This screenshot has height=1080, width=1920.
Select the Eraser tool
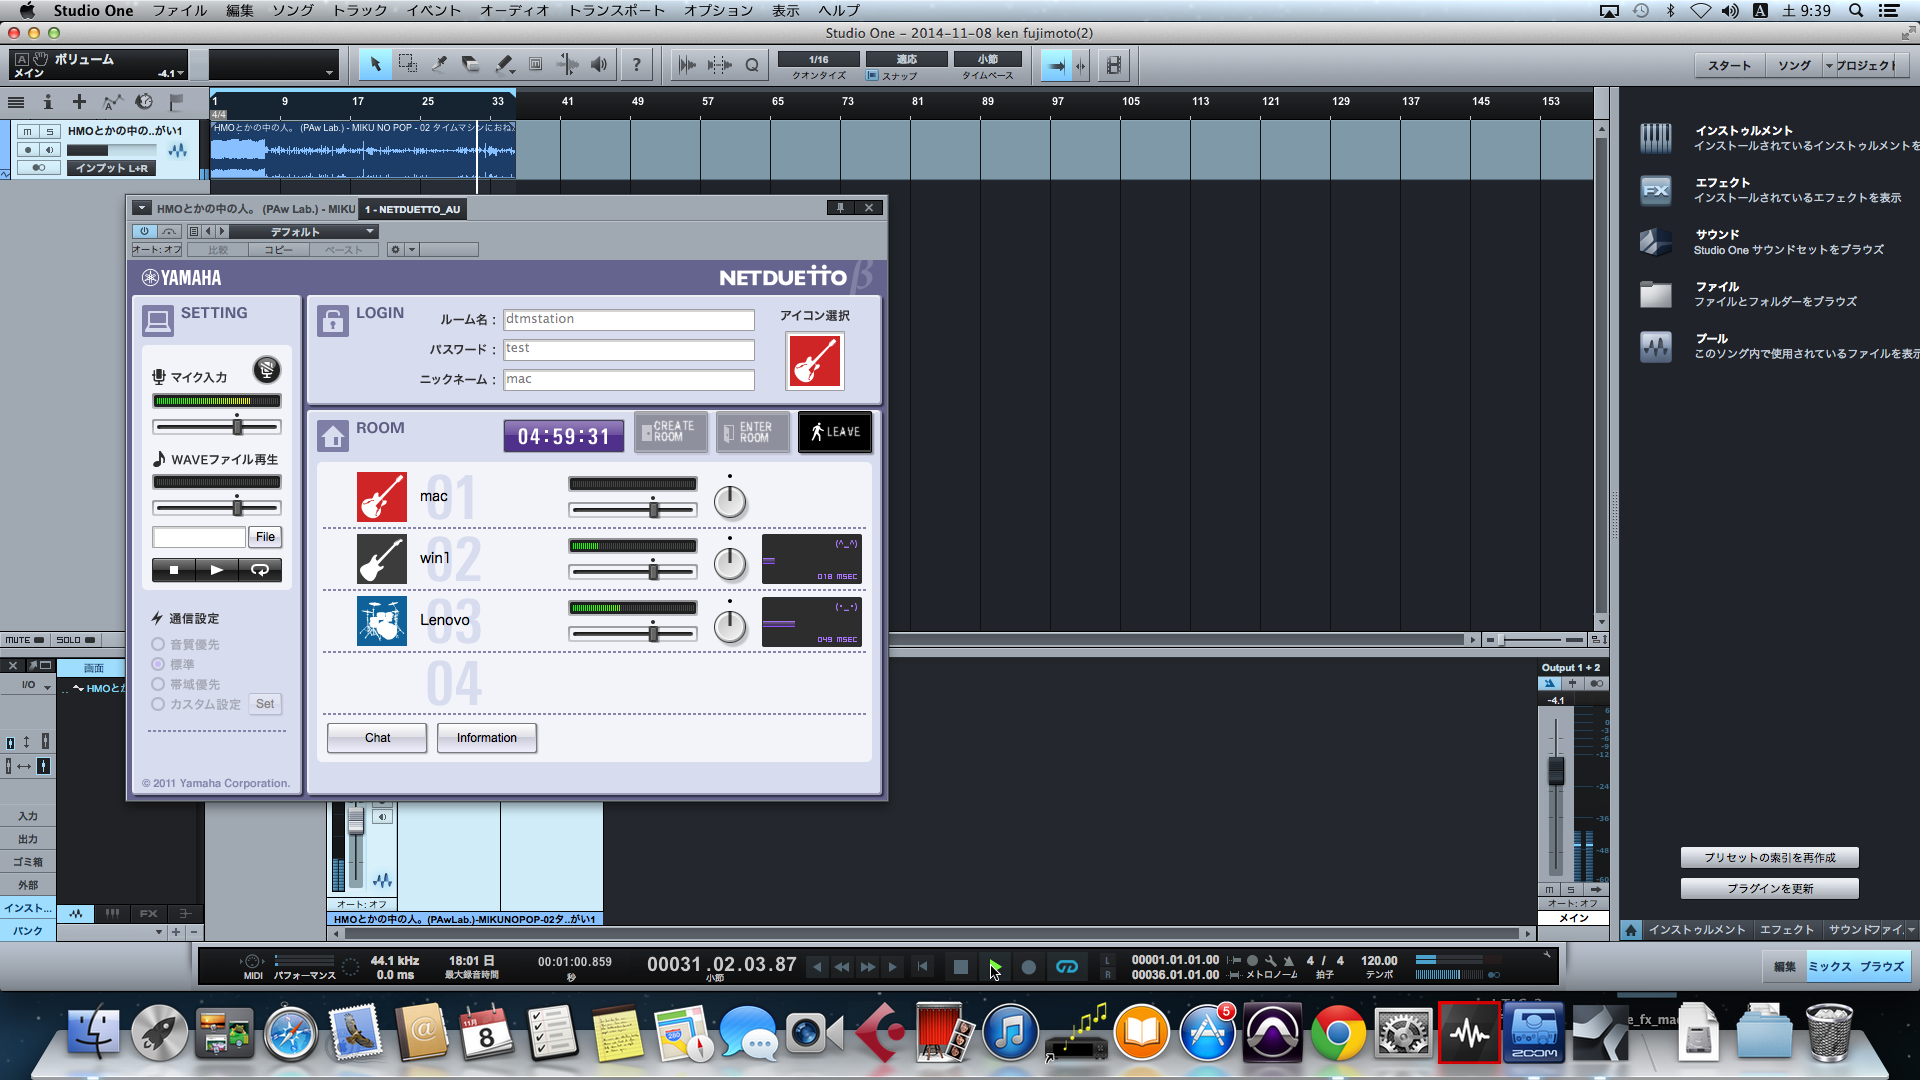tap(471, 65)
